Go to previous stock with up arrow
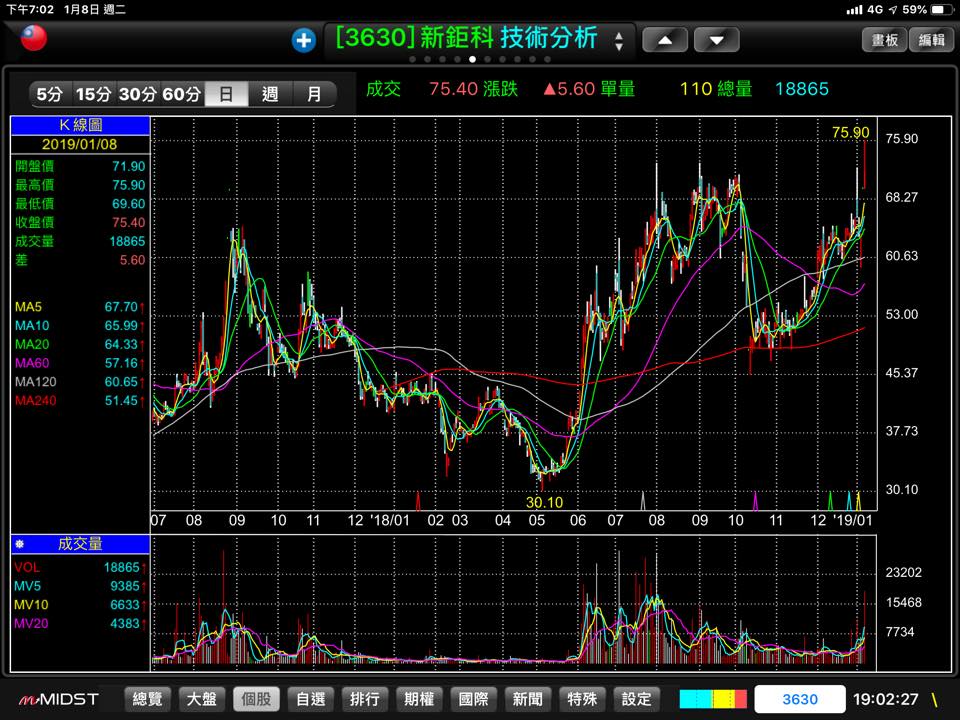 (x=665, y=40)
